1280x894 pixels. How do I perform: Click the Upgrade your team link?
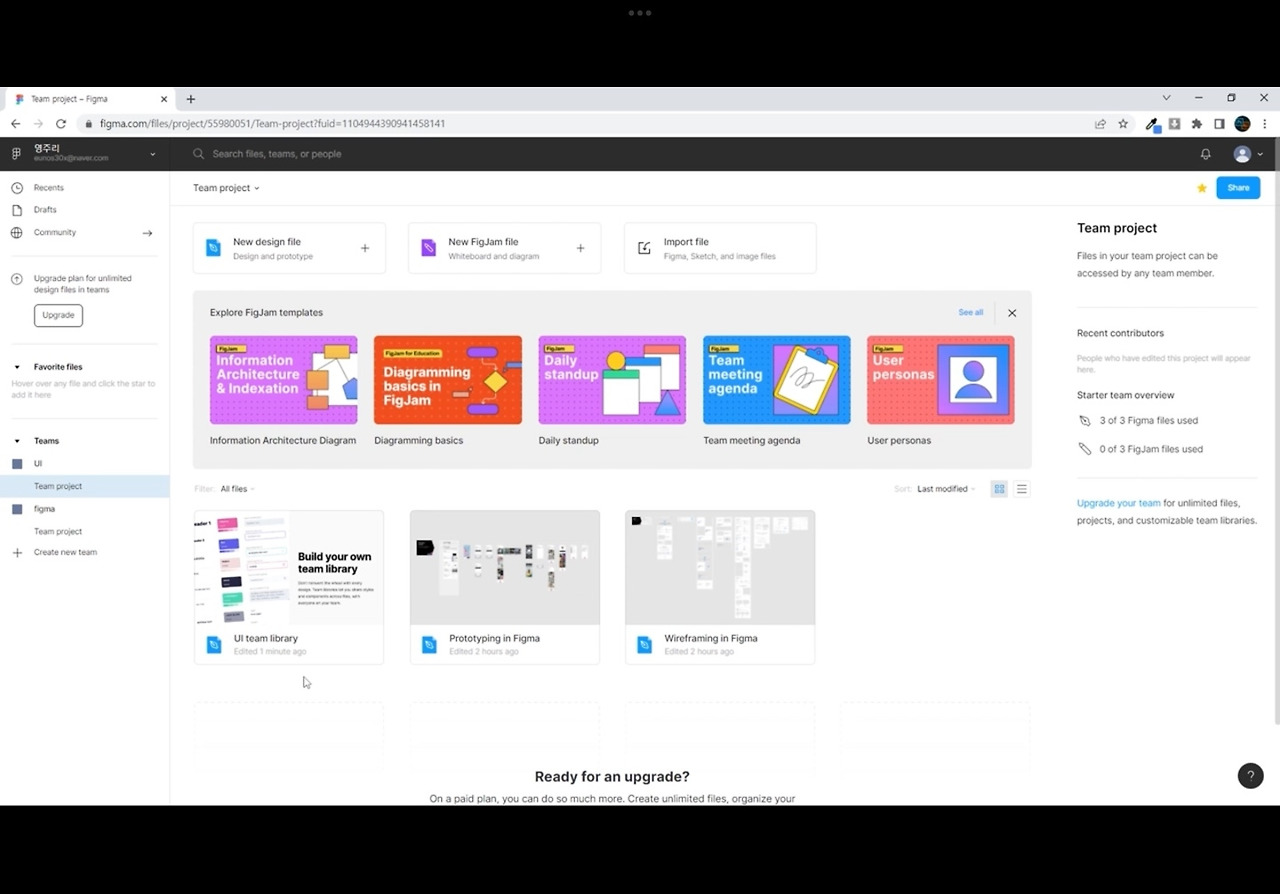point(1118,503)
